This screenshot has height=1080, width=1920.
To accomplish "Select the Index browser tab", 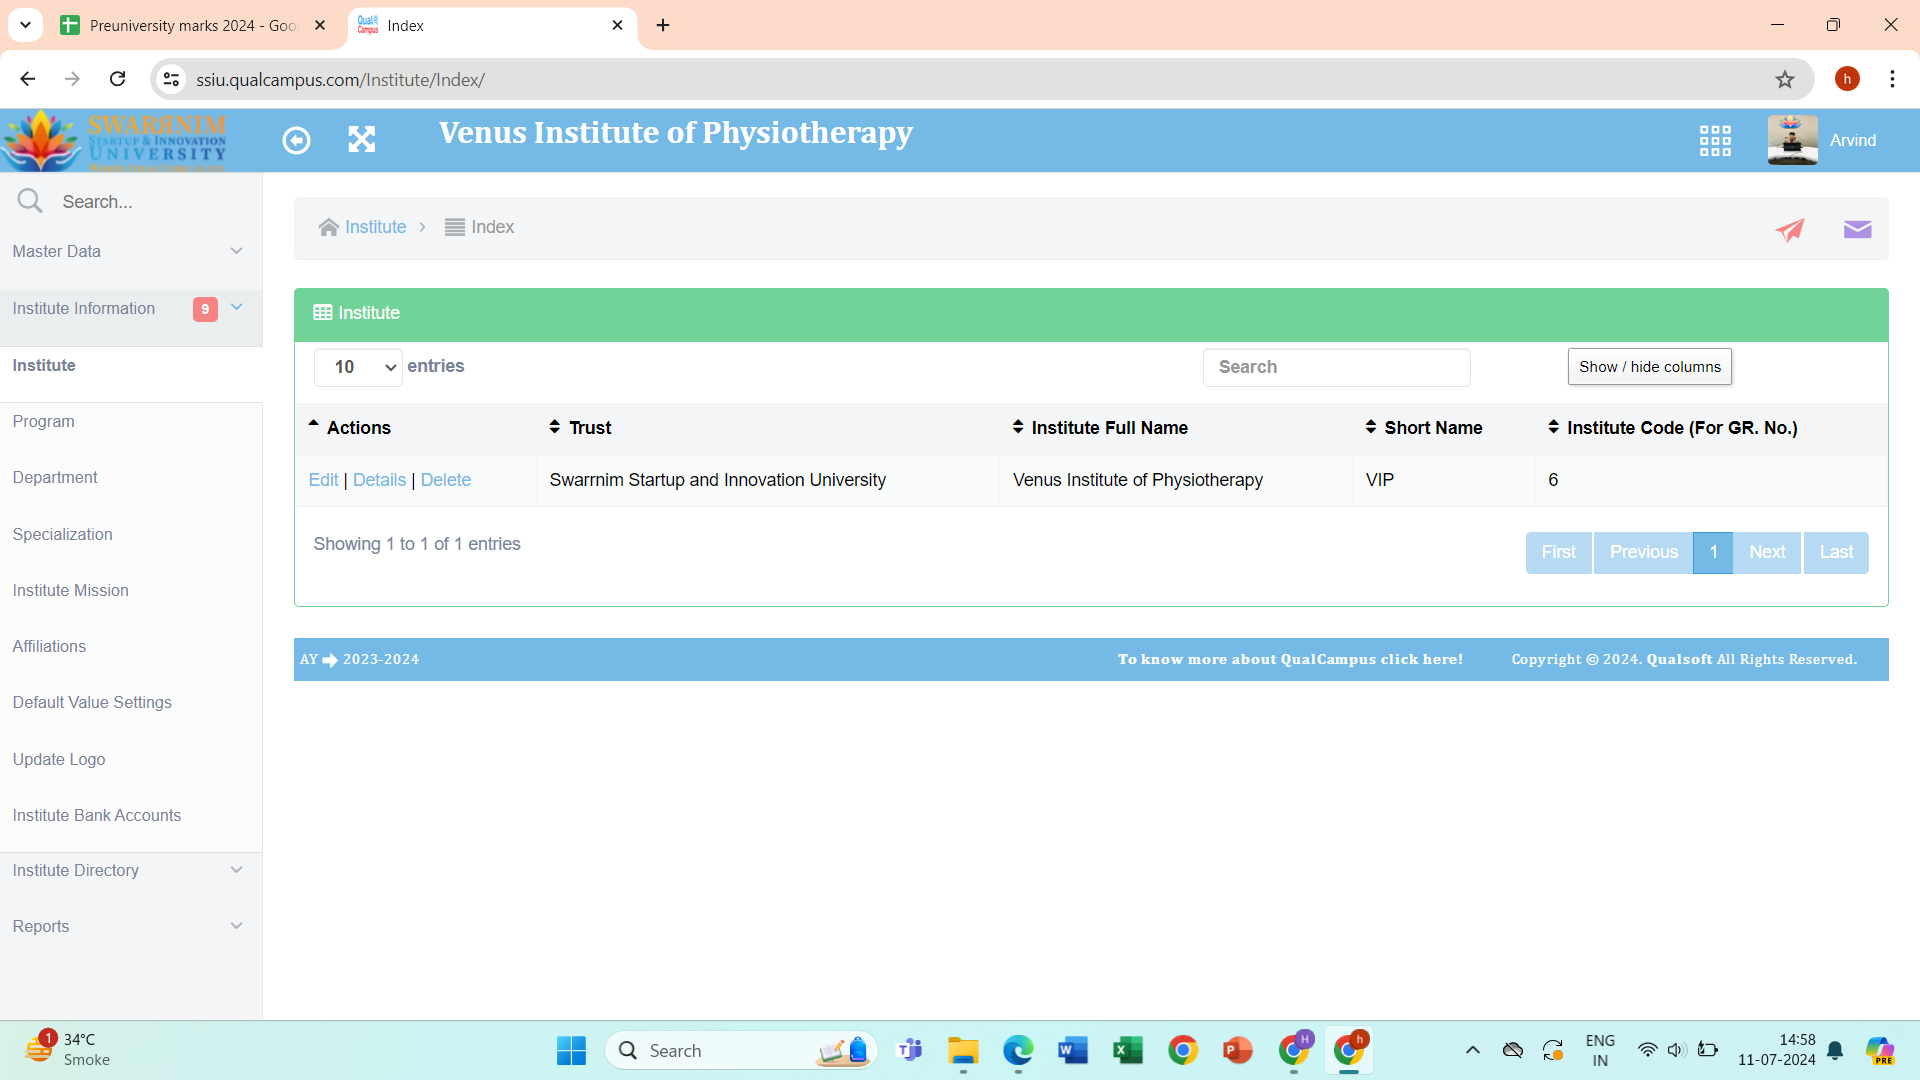I will pyautogui.click(x=493, y=25).
